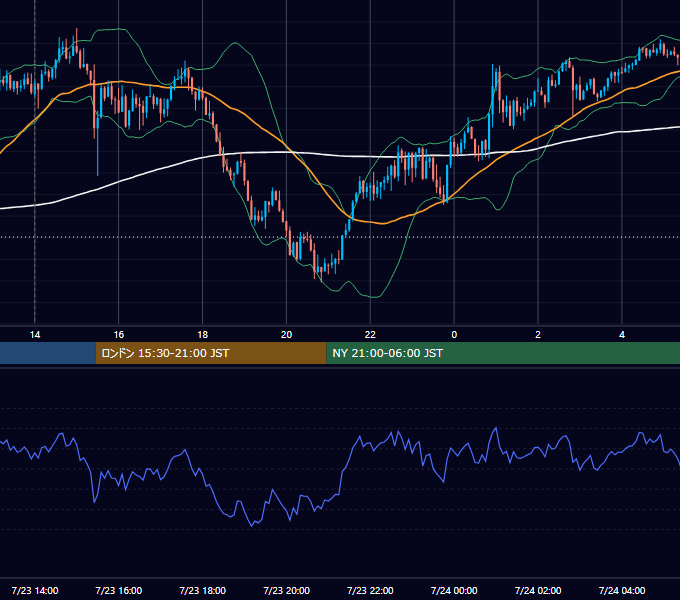Click the 18 hour label on price chart axis
This screenshot has height=600, width=680.
tap(203, 335)
